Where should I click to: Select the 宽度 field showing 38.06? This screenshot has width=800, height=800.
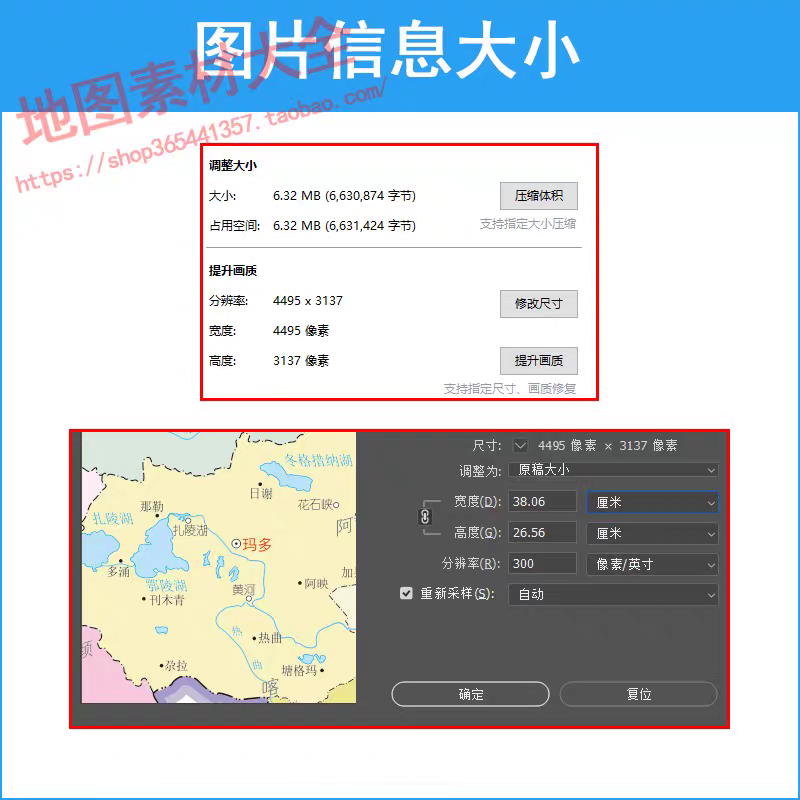[x=542, y=502]
